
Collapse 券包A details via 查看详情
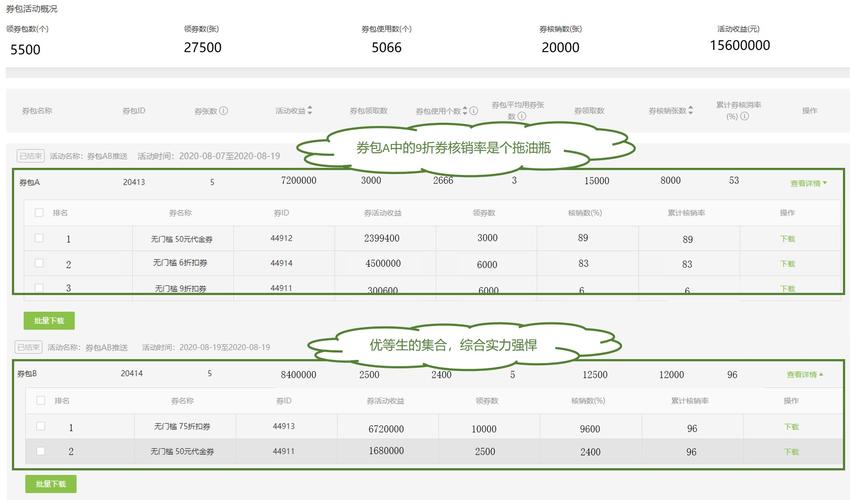pos(808,183)
